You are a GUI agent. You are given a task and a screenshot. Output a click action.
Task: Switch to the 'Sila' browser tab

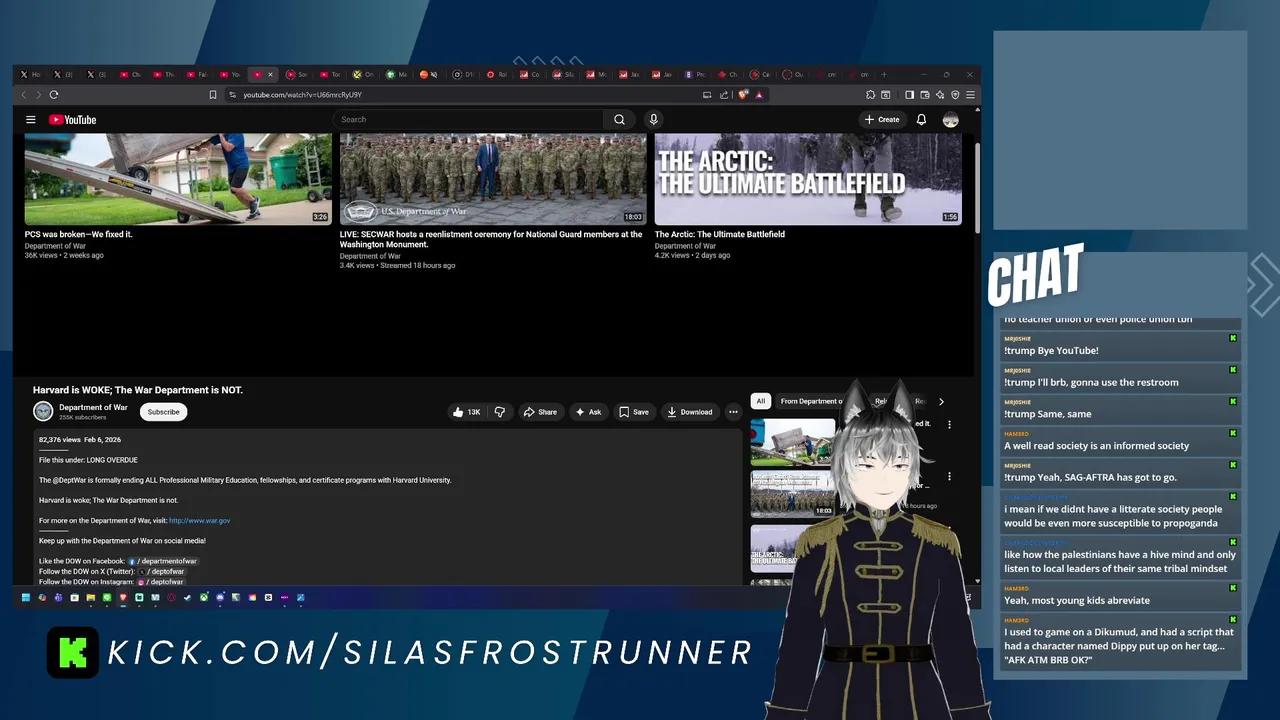(x=563, y=74)
